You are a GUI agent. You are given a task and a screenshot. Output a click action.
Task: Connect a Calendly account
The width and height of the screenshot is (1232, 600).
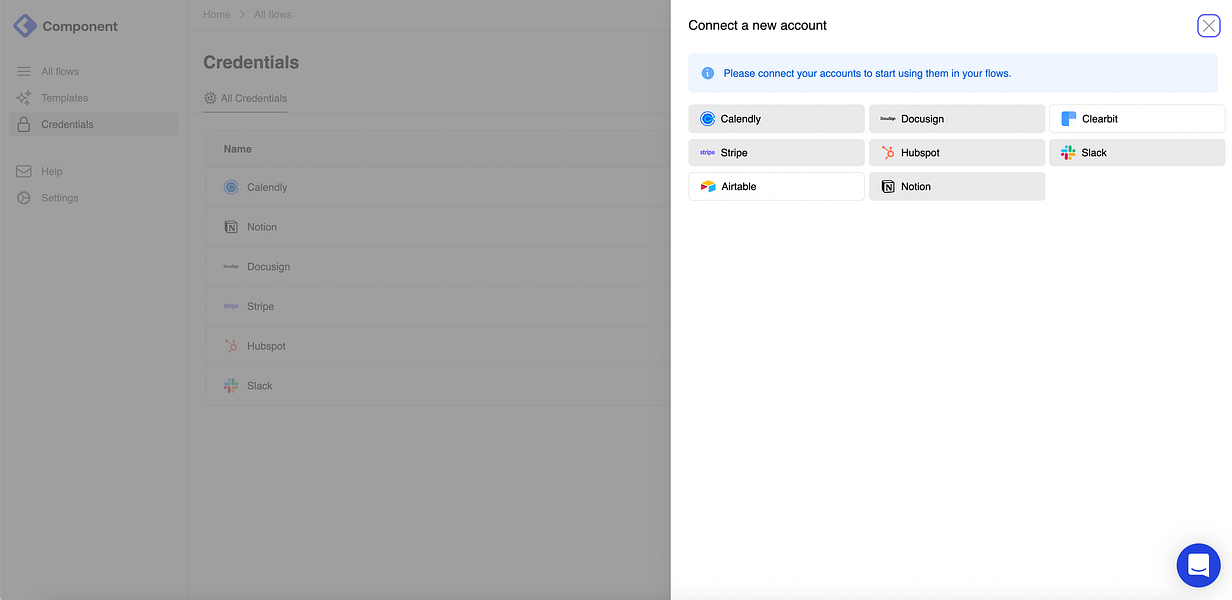click(x=776, y=119)
